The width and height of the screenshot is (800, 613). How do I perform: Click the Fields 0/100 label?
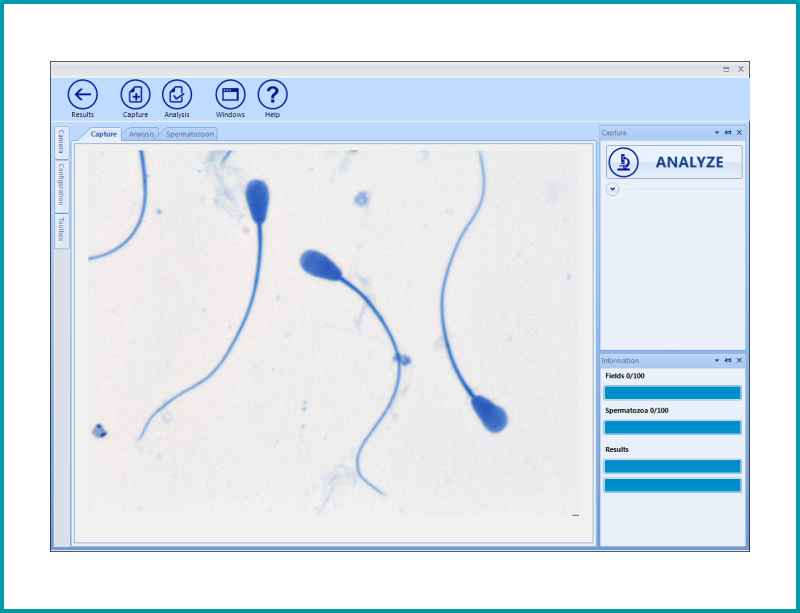click(x=624, y=376)
